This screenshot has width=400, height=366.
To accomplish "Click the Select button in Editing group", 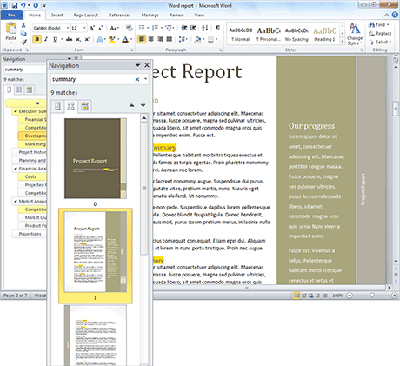I will [x=380, y=42].
